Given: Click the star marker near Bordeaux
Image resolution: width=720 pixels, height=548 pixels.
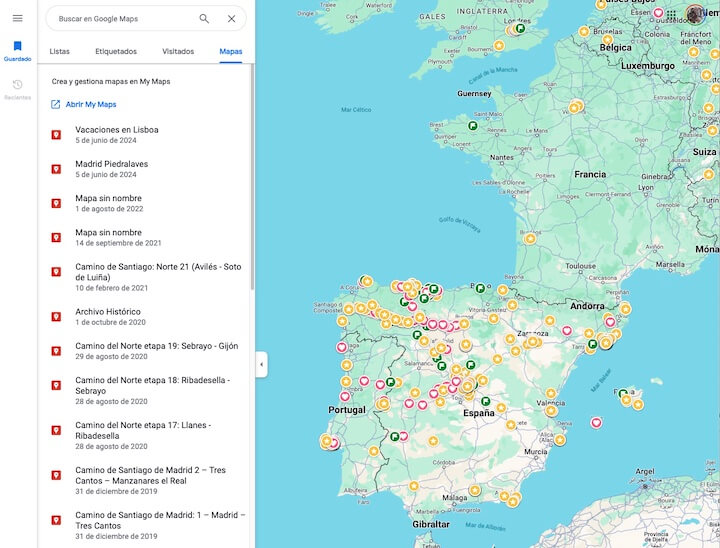Looking at the screenshot, I should pos(530,239).
